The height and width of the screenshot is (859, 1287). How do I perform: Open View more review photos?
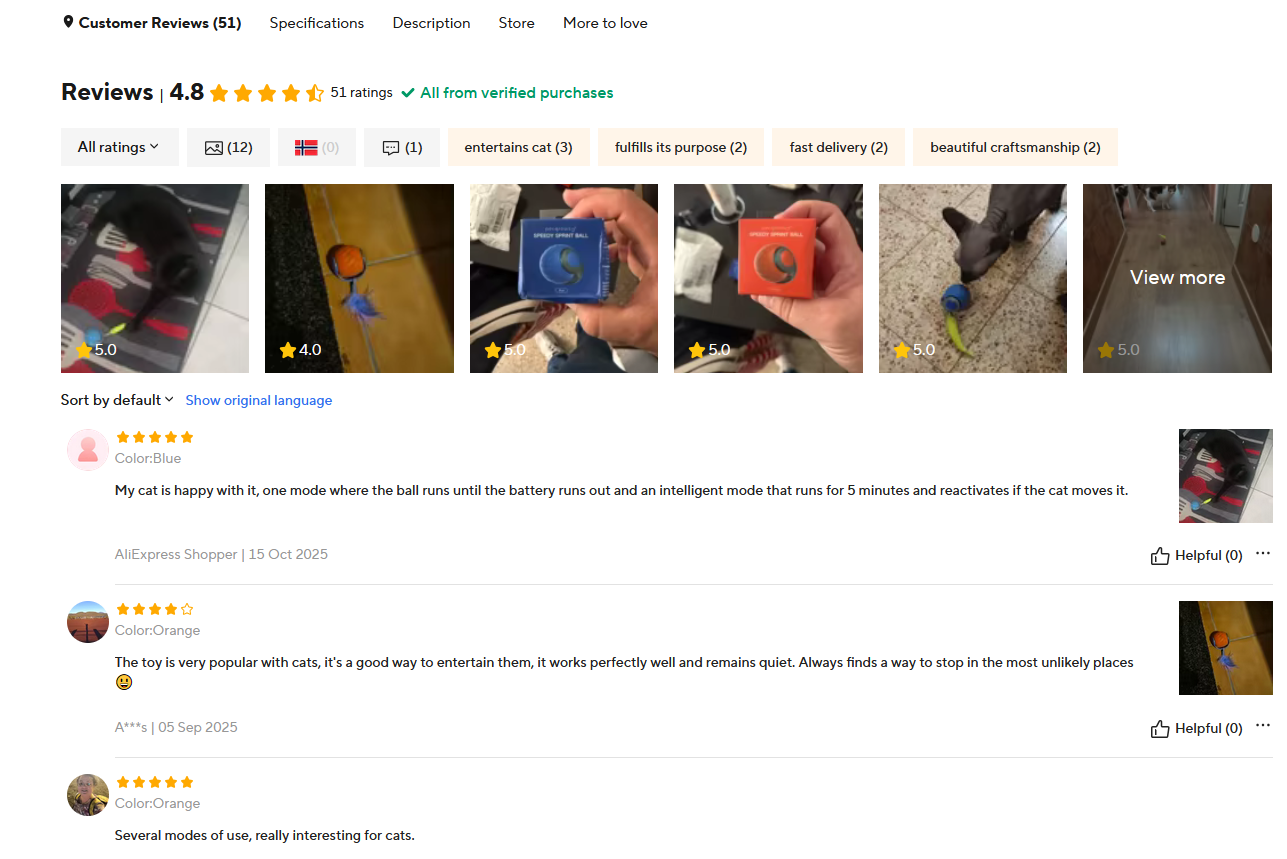(x=1177, y=278)
